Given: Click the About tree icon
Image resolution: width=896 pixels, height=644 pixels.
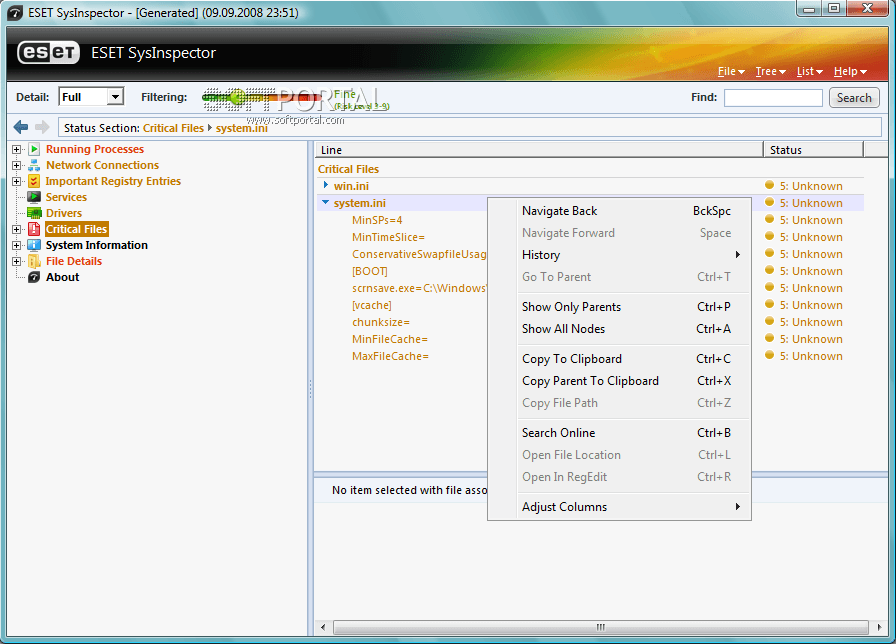Looking at the screenshot, I should [34, 277].
